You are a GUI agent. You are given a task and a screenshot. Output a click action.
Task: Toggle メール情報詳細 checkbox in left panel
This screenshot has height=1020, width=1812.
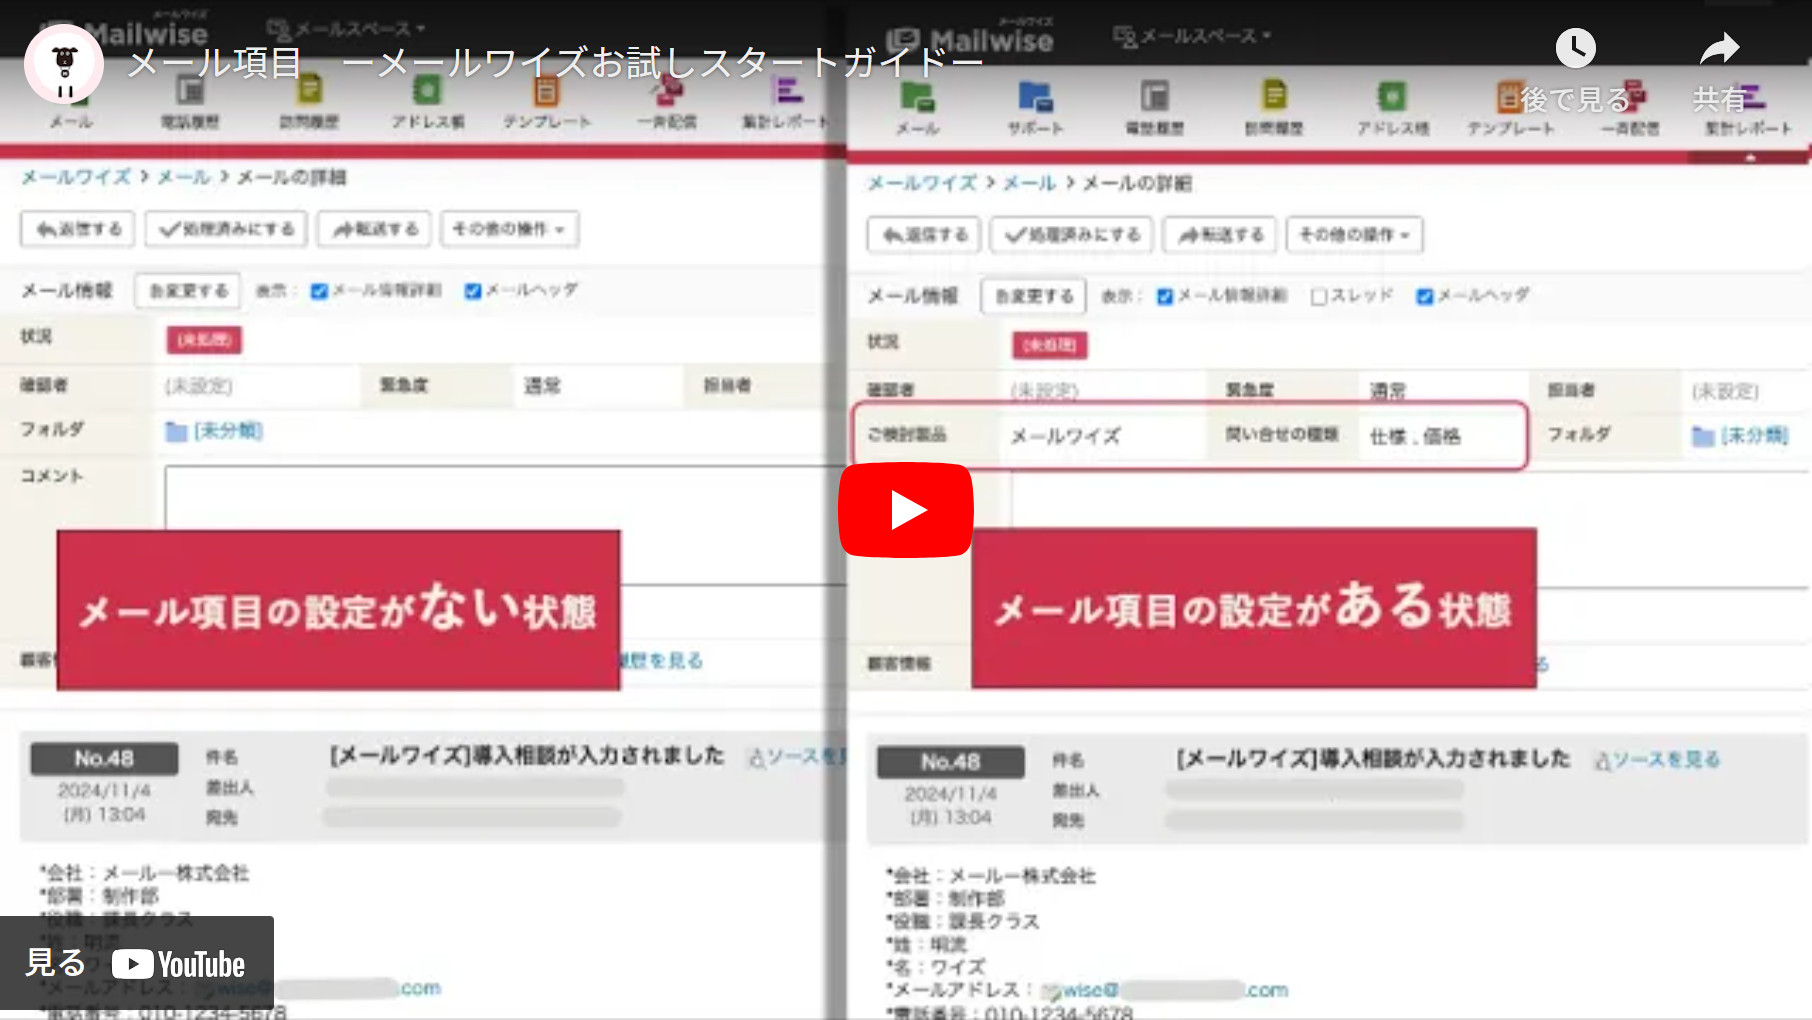click(319, 291)
